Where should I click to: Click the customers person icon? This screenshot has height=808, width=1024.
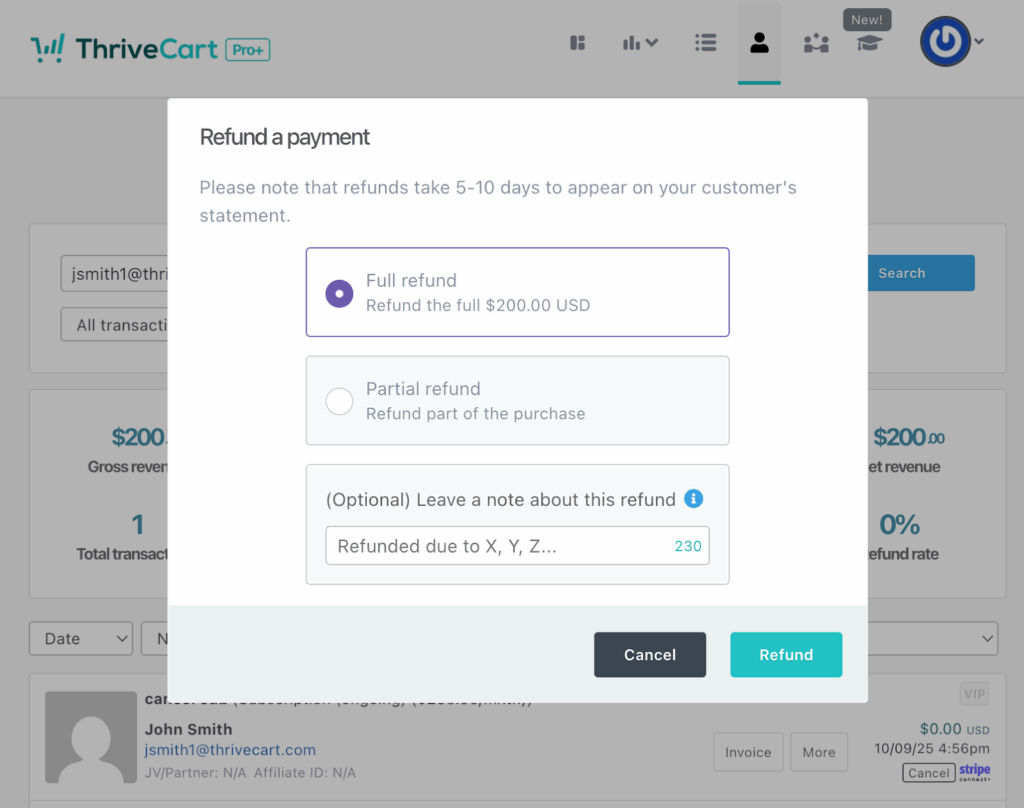click(x=759, y=43)
